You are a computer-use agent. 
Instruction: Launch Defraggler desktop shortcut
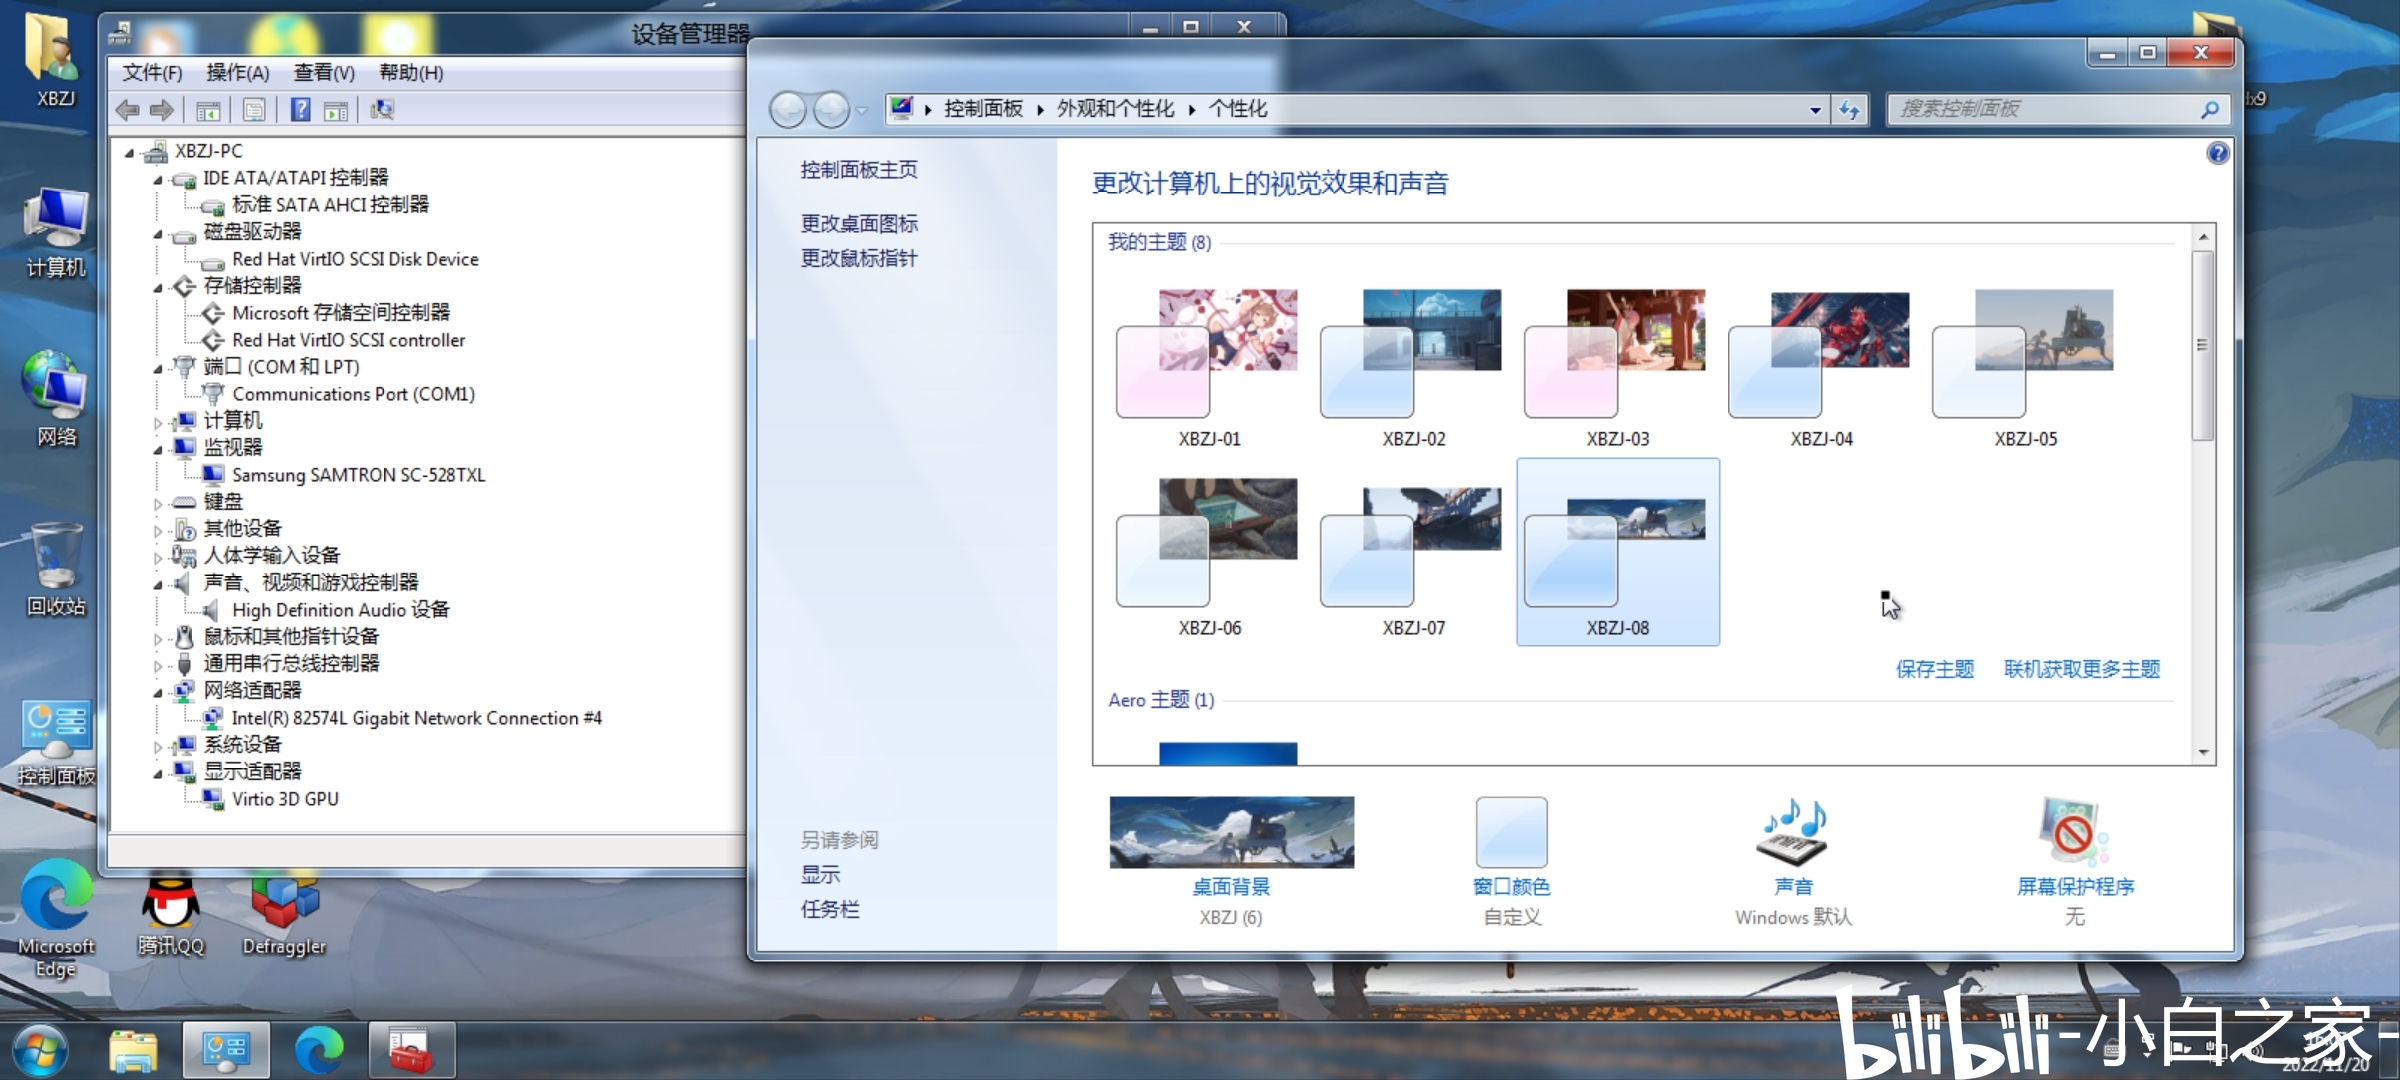click(x=285, y=915)
